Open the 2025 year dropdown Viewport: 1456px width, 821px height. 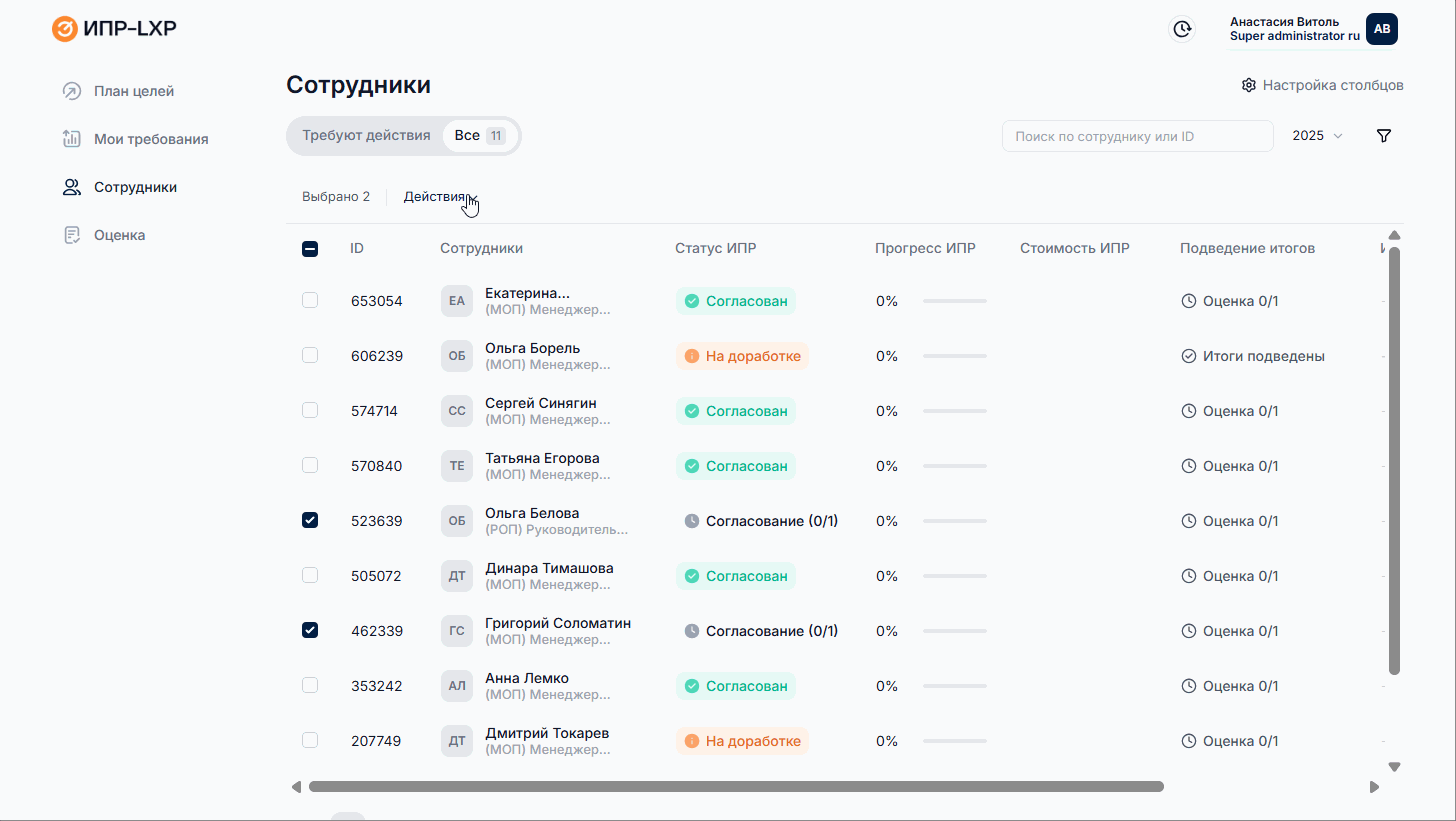(x=1317, y=136)
